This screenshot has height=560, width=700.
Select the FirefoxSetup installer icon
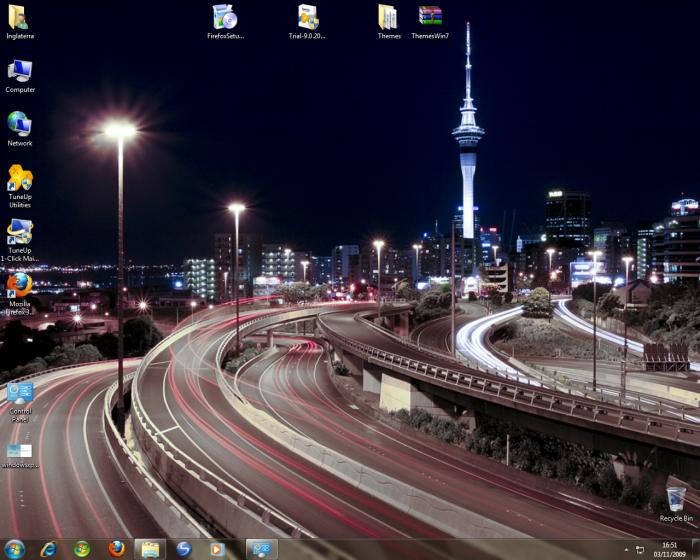click(225, 18)
